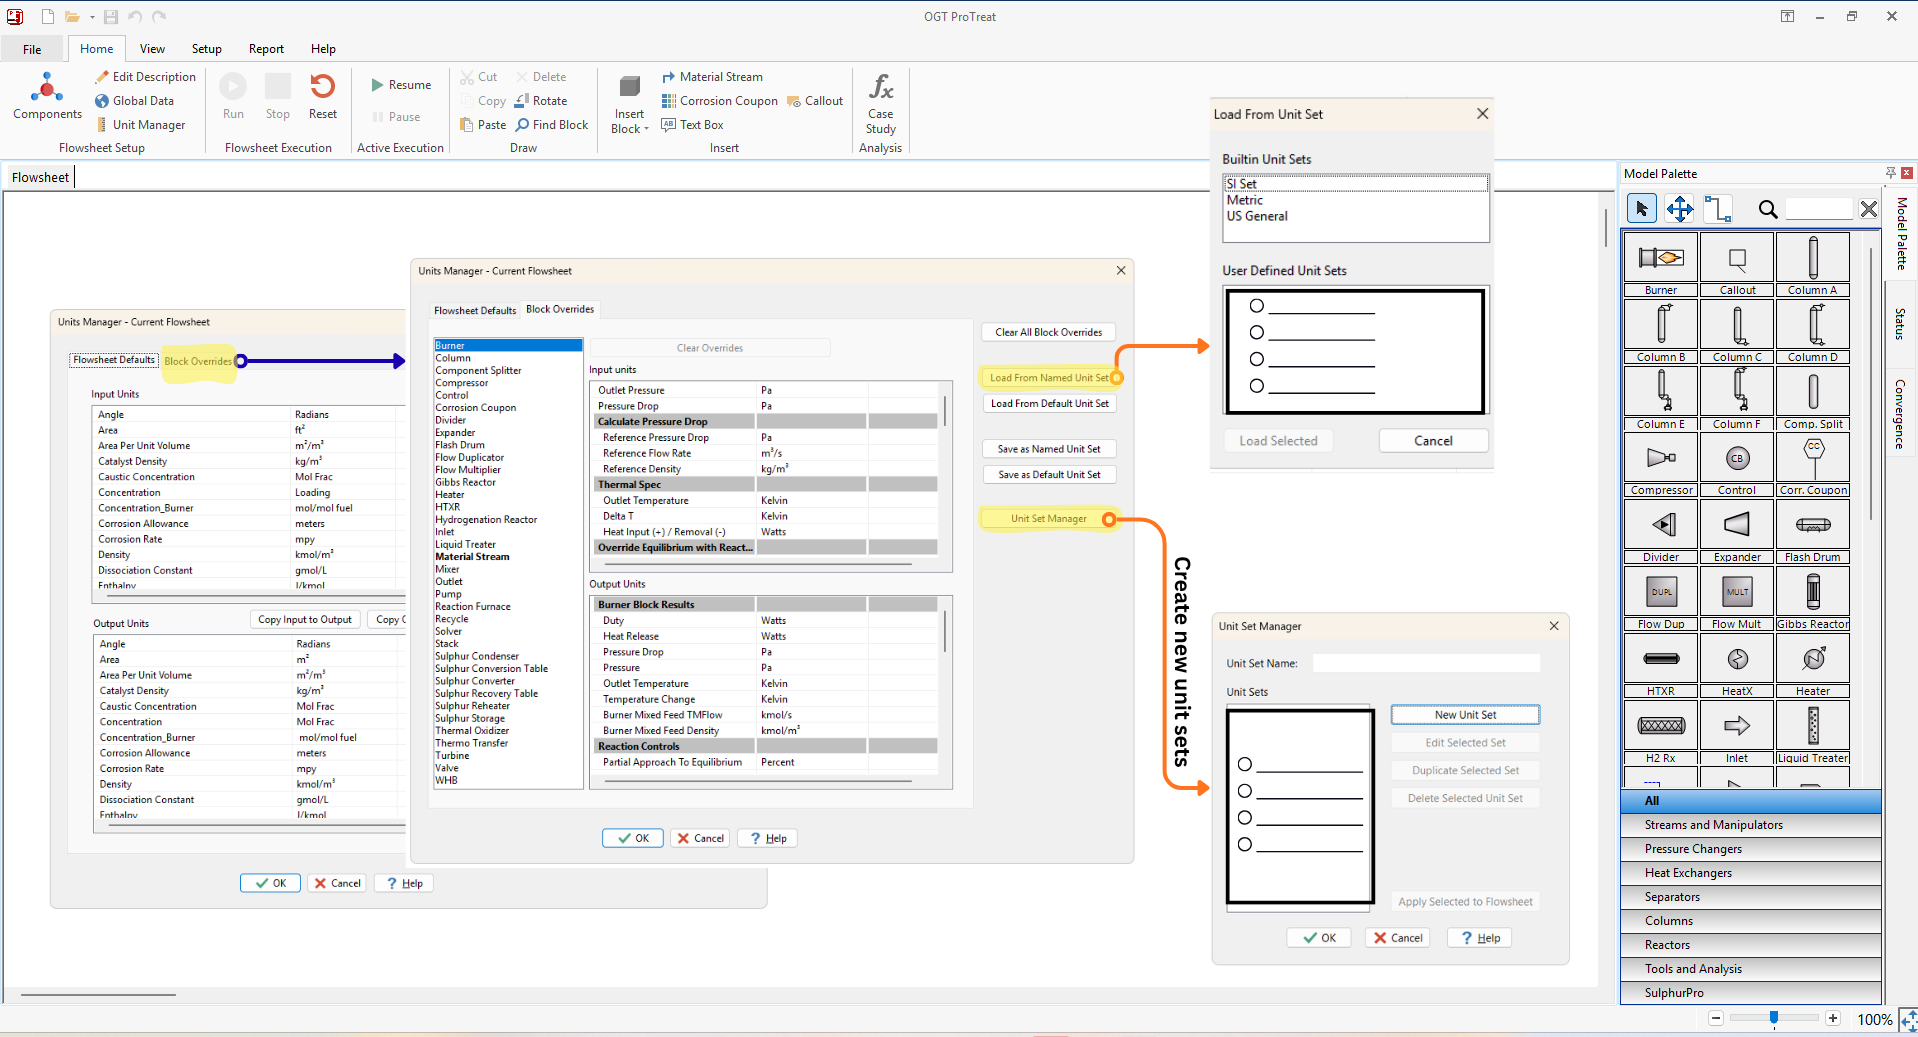Image resolution: width=1918 pixels, height=1037 pixels.
Task: Add a Text Box to the flowsheet
Action: click(692, 125)
